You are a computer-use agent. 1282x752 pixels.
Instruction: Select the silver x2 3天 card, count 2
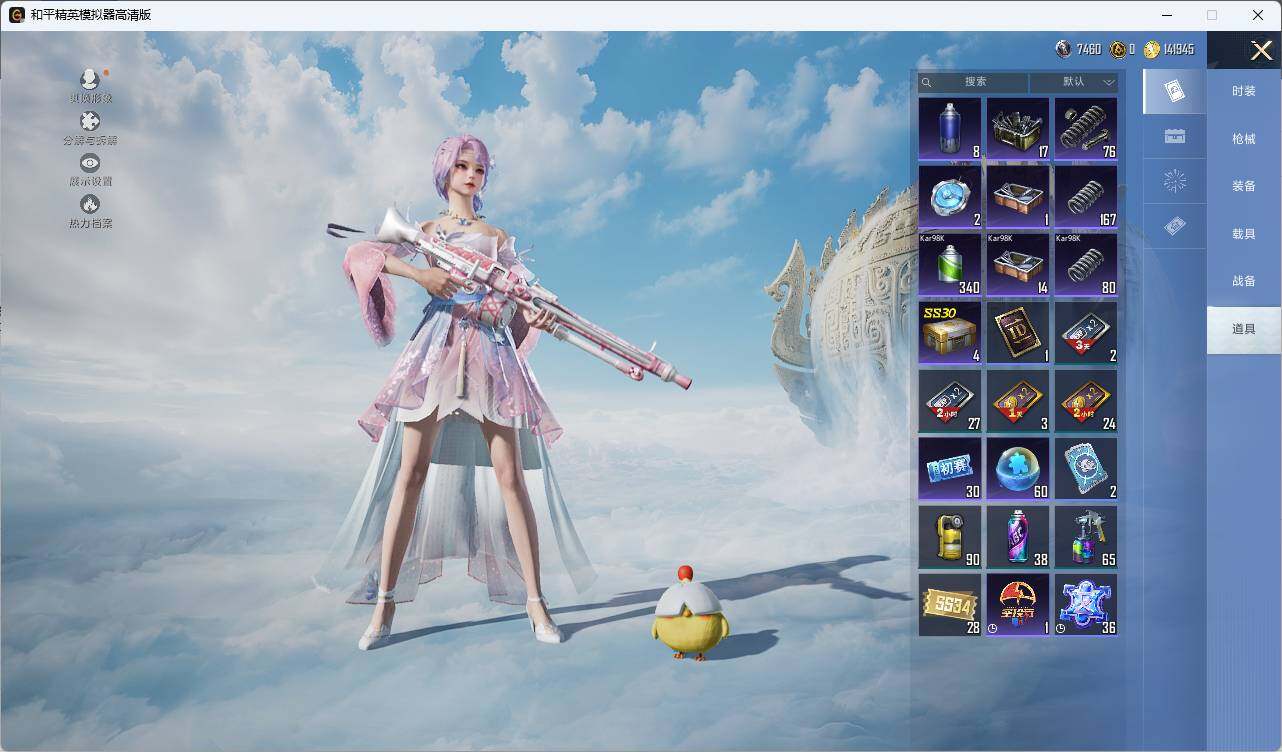tap(1086, 333)
